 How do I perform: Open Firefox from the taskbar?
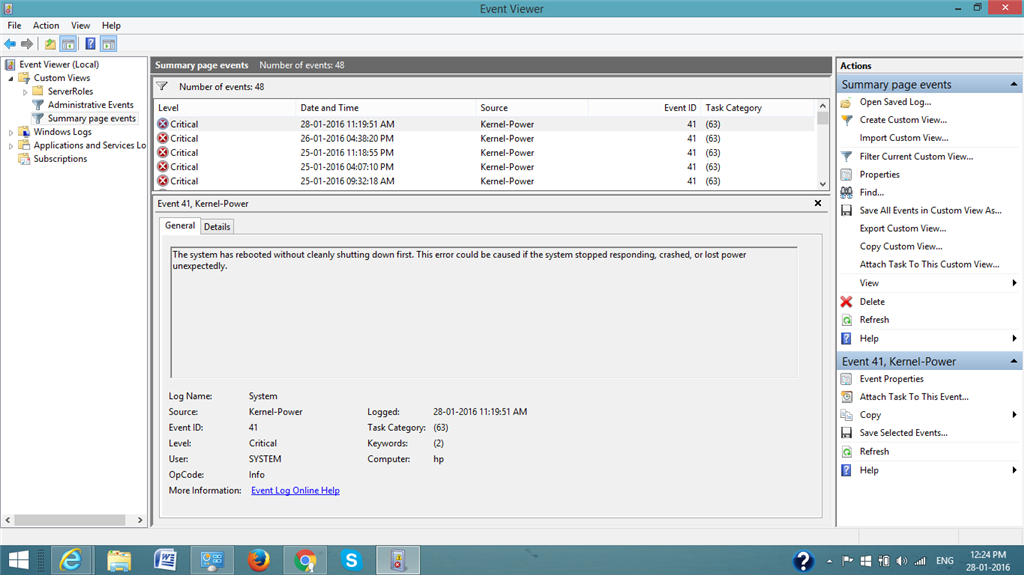[259, 561]
